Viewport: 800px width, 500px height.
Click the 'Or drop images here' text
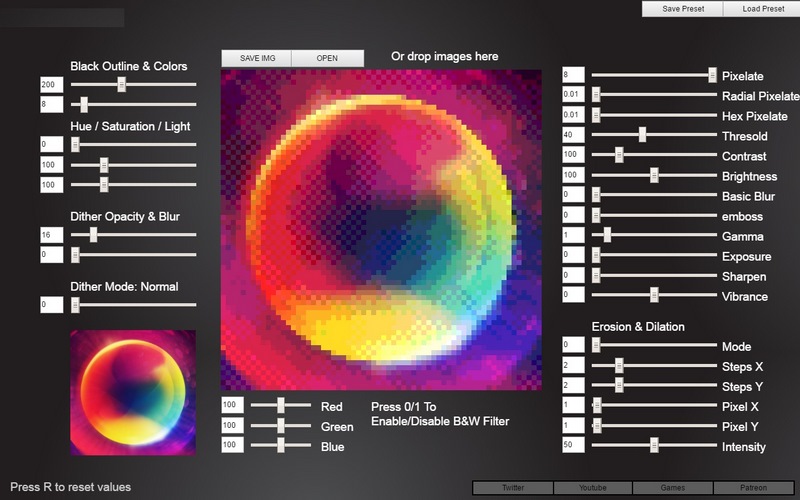point(444,56)
